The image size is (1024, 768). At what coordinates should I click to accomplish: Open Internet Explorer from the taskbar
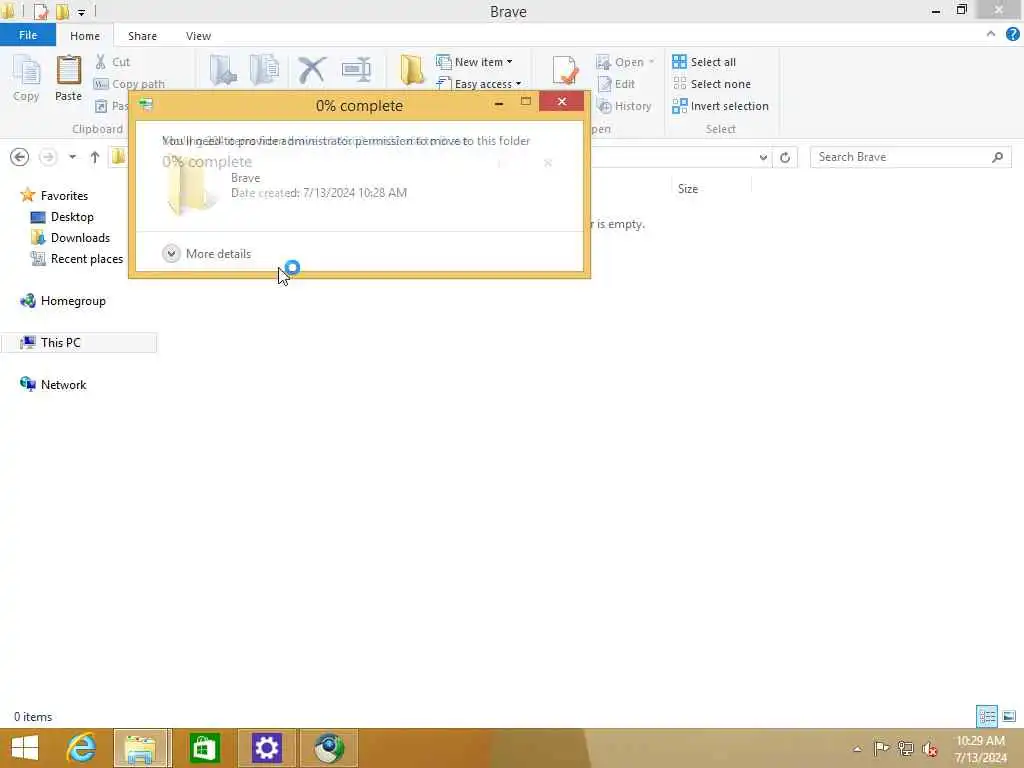pos(82,748)
